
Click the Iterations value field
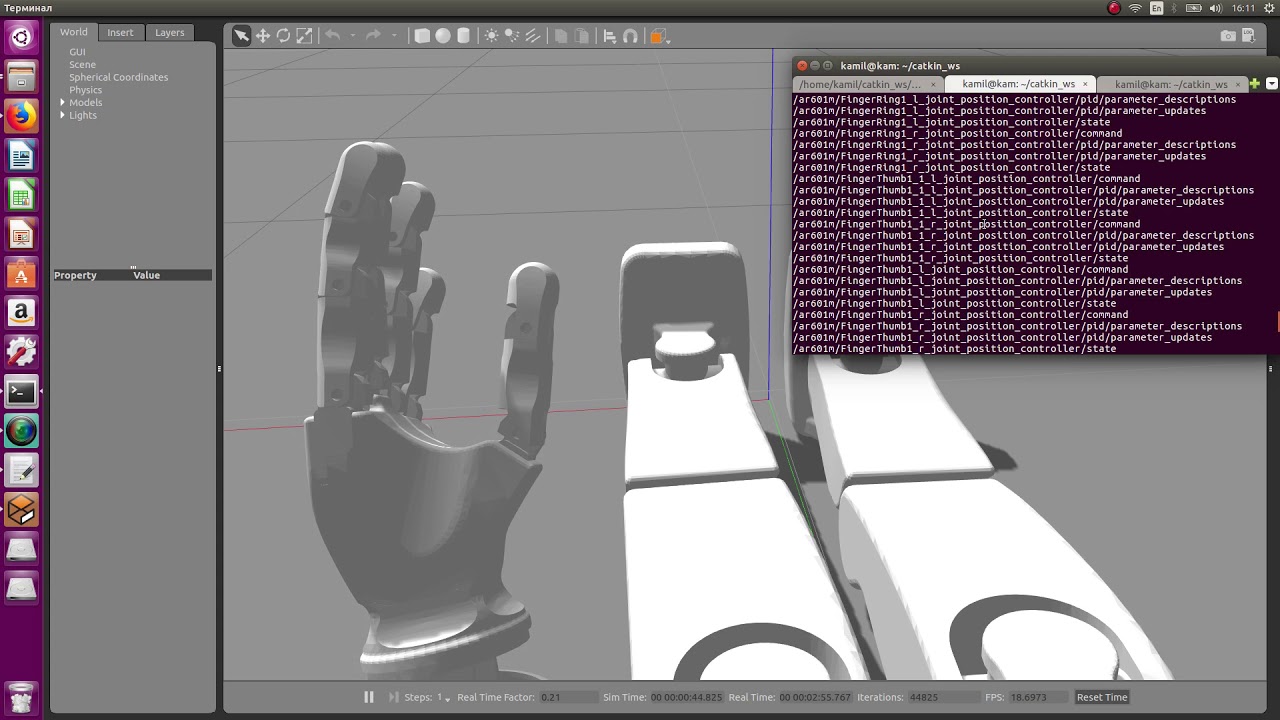(x=942, y=697)
